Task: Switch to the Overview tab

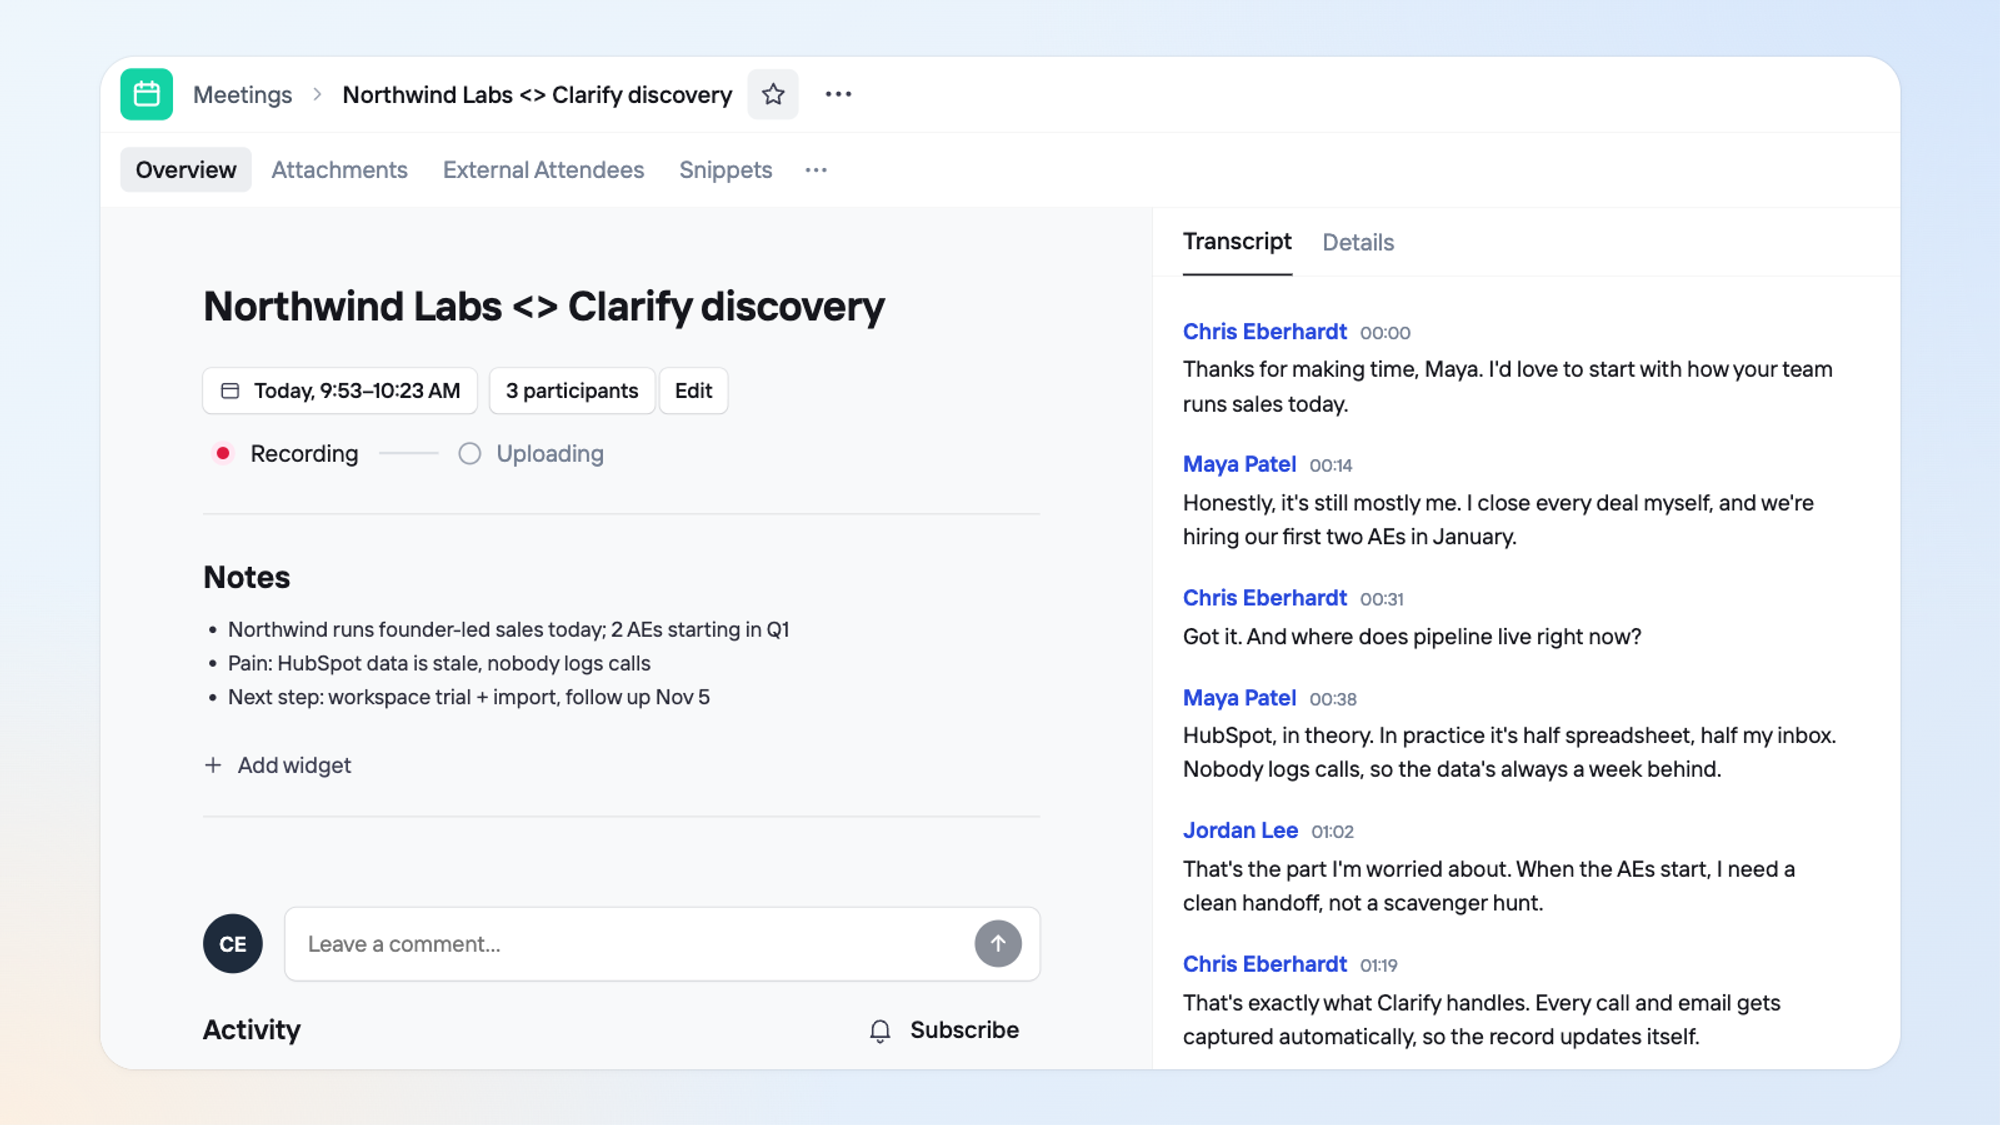Action: tap(186, 170)
